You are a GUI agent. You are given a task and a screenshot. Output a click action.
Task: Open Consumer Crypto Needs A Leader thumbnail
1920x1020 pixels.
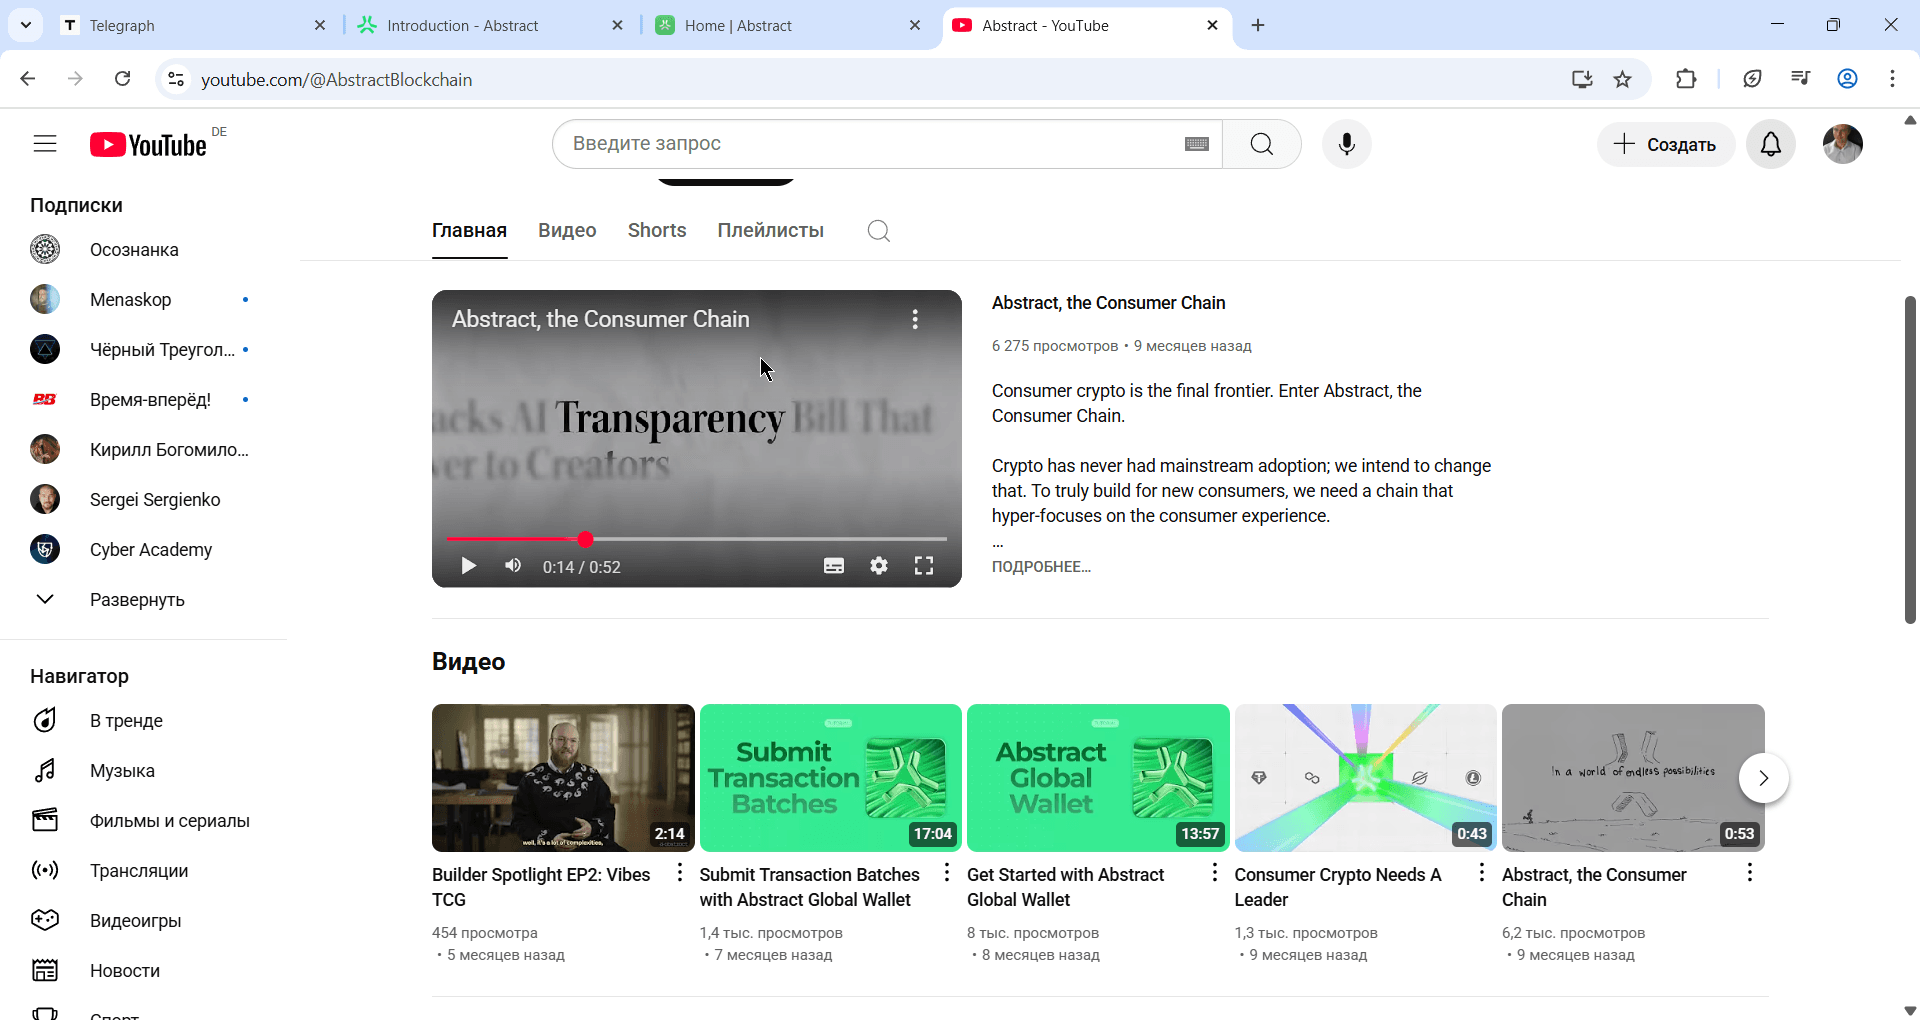pos(1366,778)
